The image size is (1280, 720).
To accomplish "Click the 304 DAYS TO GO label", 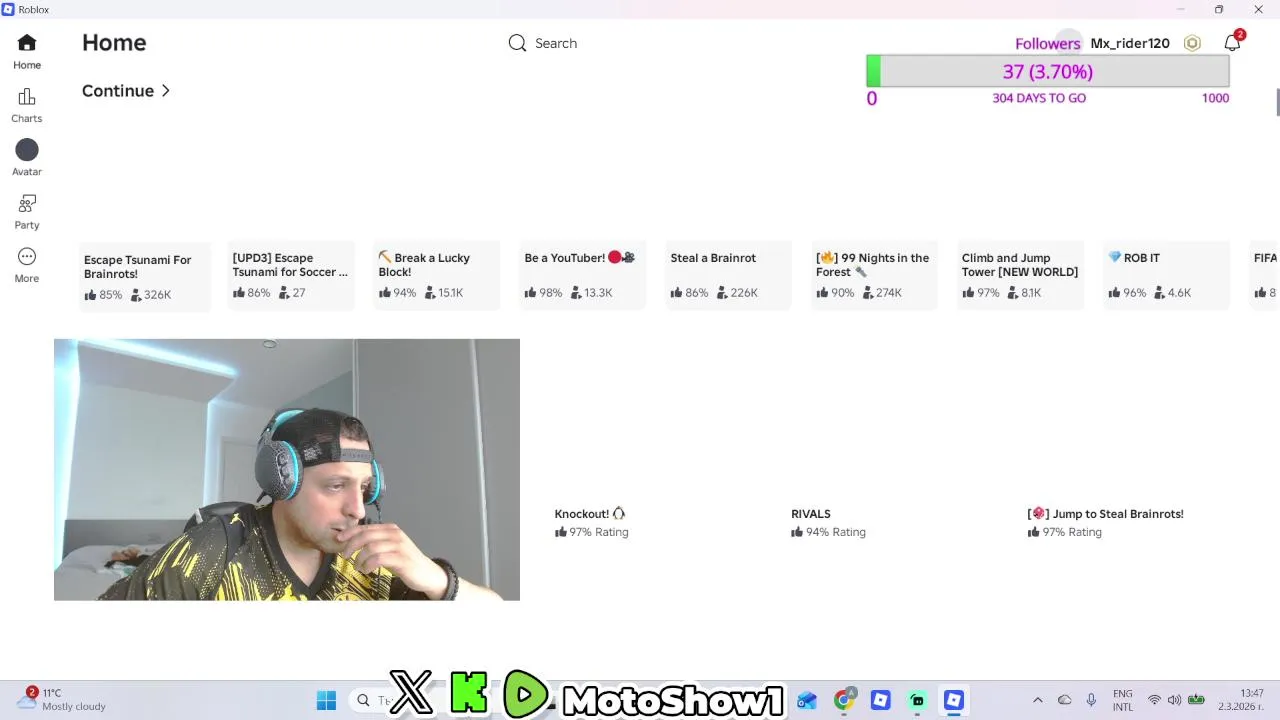I will pos(1039,98).
